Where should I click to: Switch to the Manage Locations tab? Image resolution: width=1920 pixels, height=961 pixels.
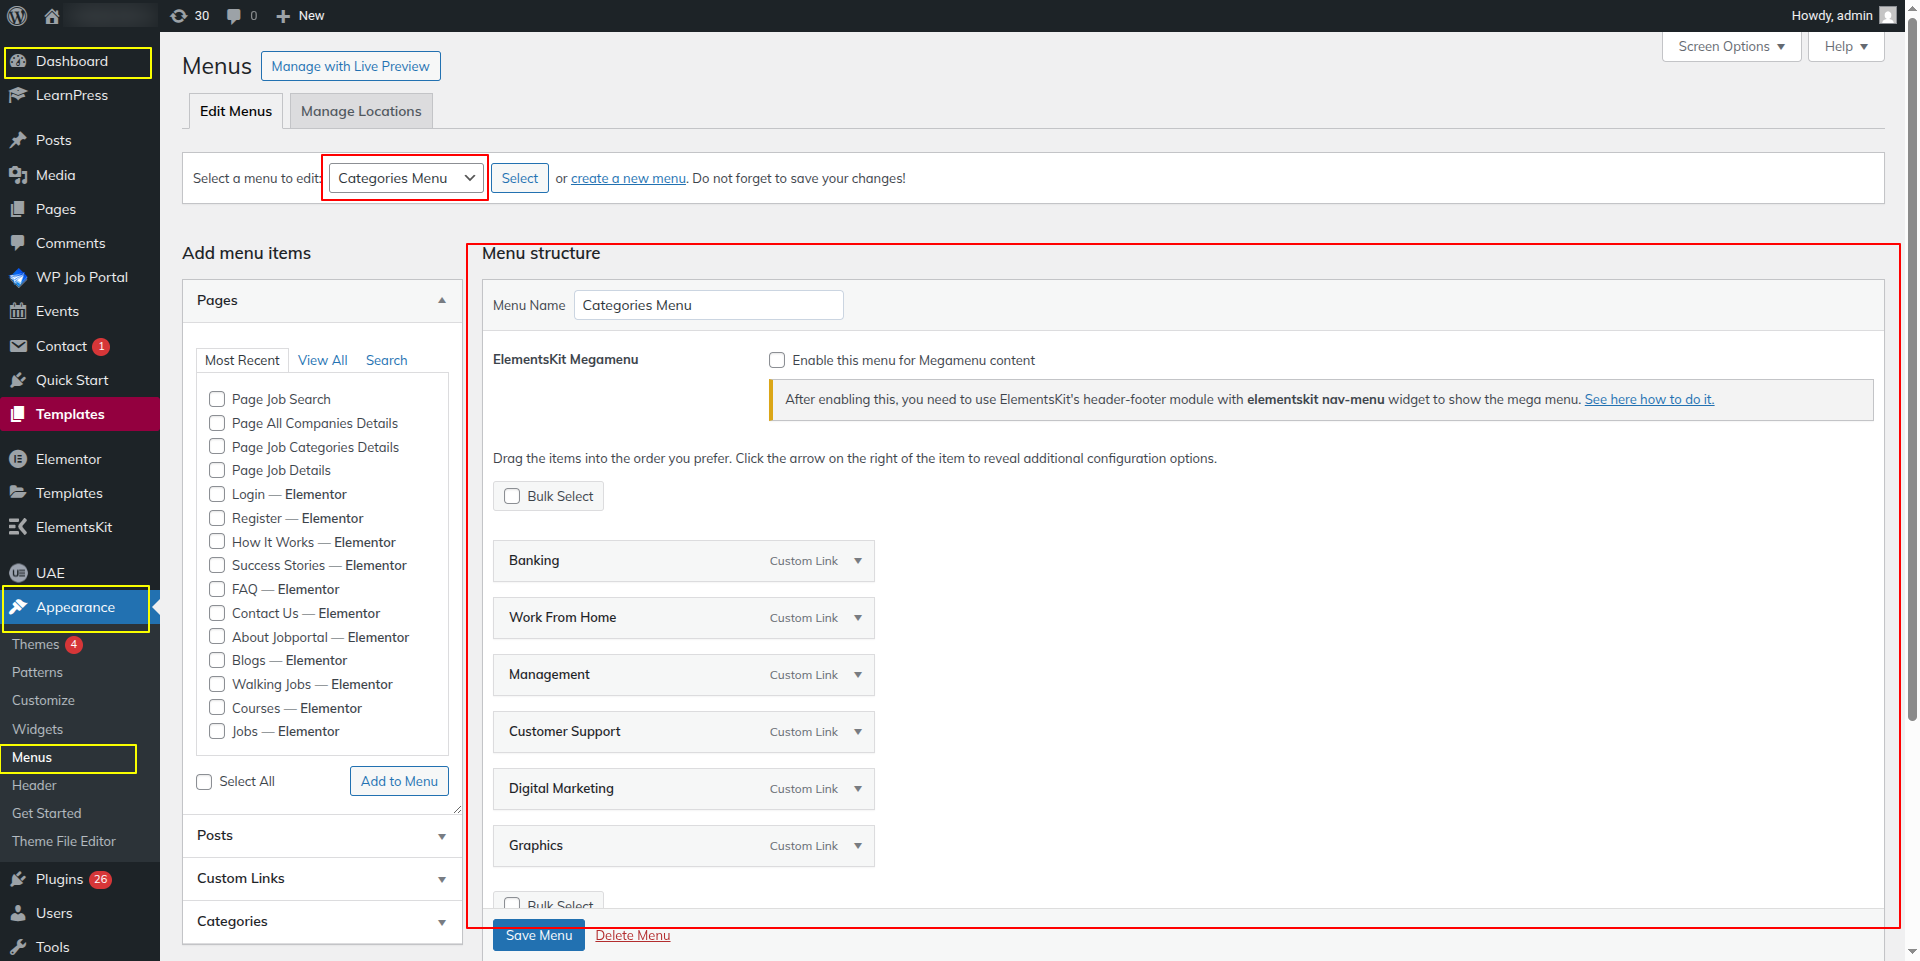click(361, 111)
